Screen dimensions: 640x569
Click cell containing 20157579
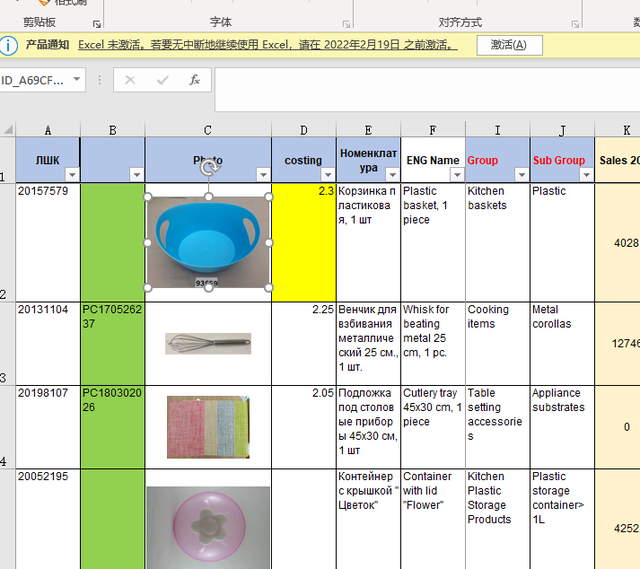pos(48,242)
